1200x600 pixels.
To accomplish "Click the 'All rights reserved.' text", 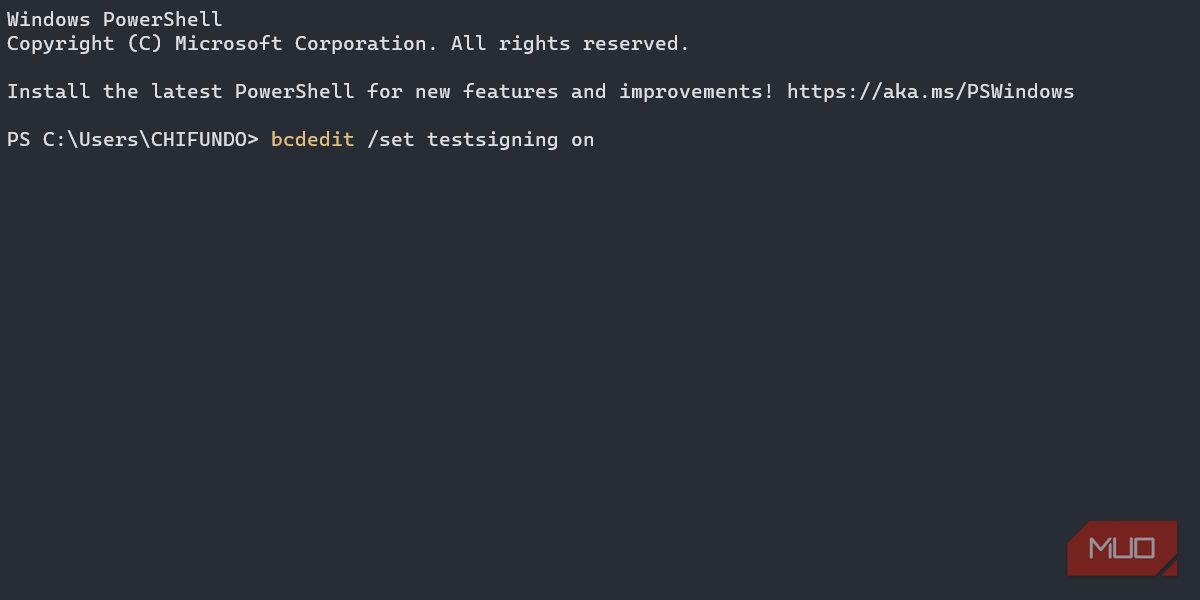I will pyautogui.click(x=570, y=44).
